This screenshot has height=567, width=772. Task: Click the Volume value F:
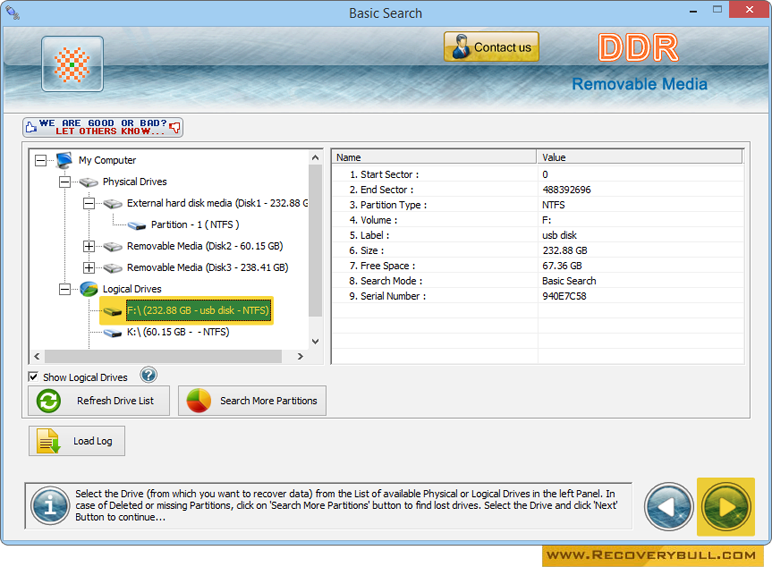547,220
